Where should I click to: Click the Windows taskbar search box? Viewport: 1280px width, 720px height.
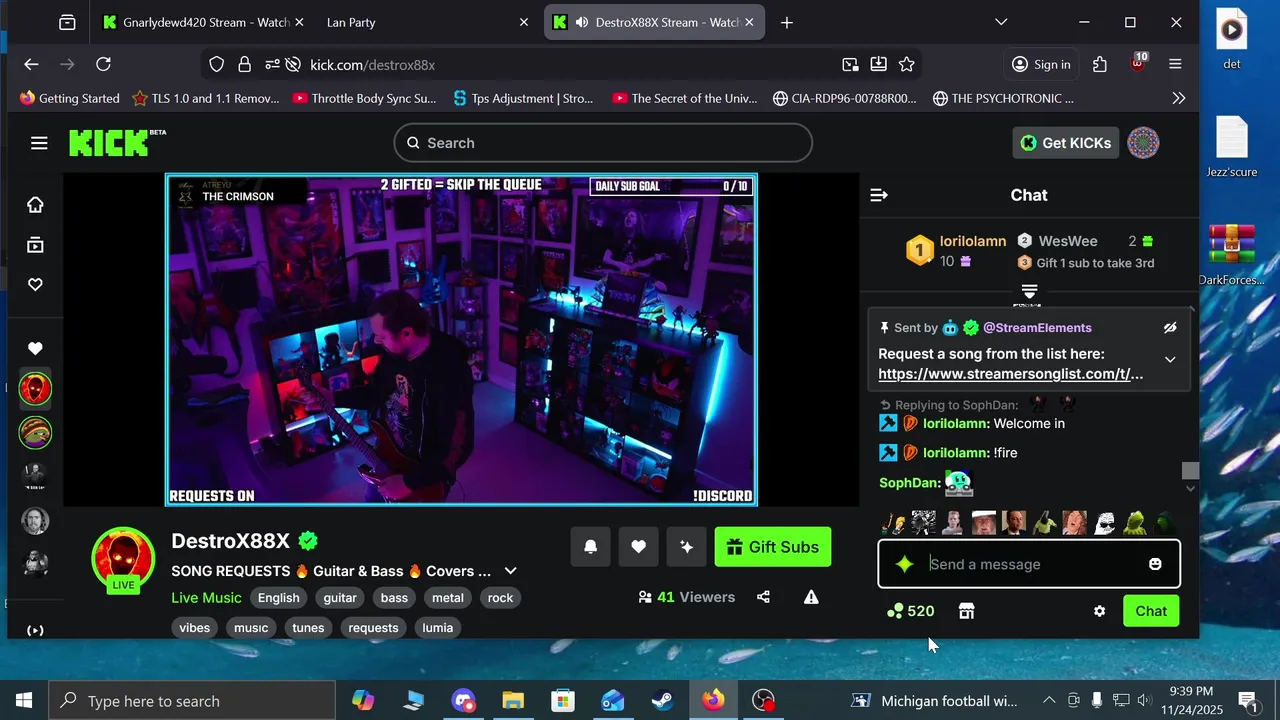click(x=192, y=700)
